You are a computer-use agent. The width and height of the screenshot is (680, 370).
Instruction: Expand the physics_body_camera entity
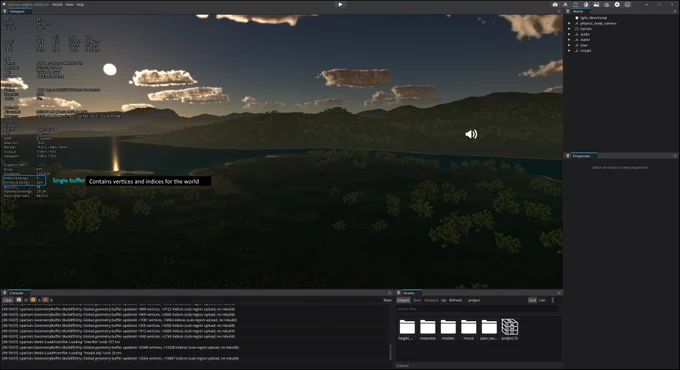(x=569, y=23)
